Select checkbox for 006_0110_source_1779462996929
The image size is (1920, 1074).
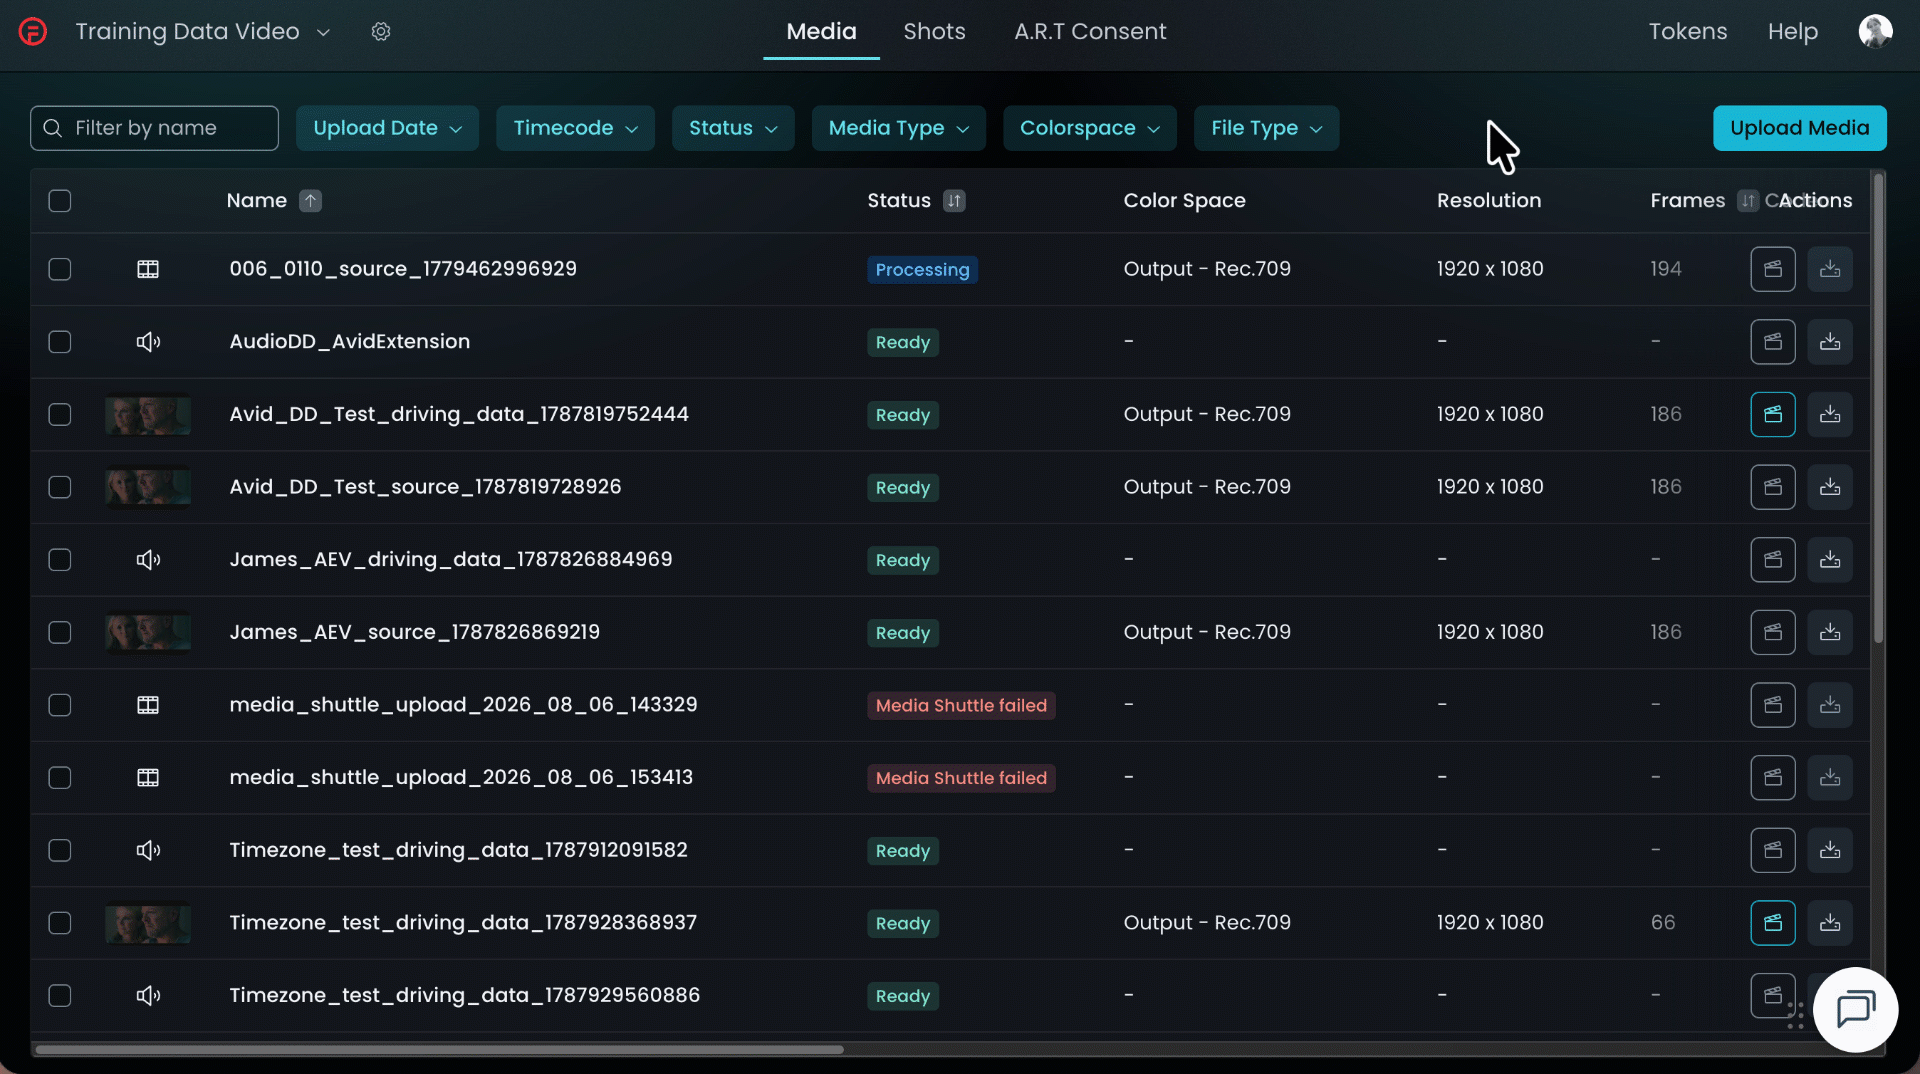tap(60, 269)
